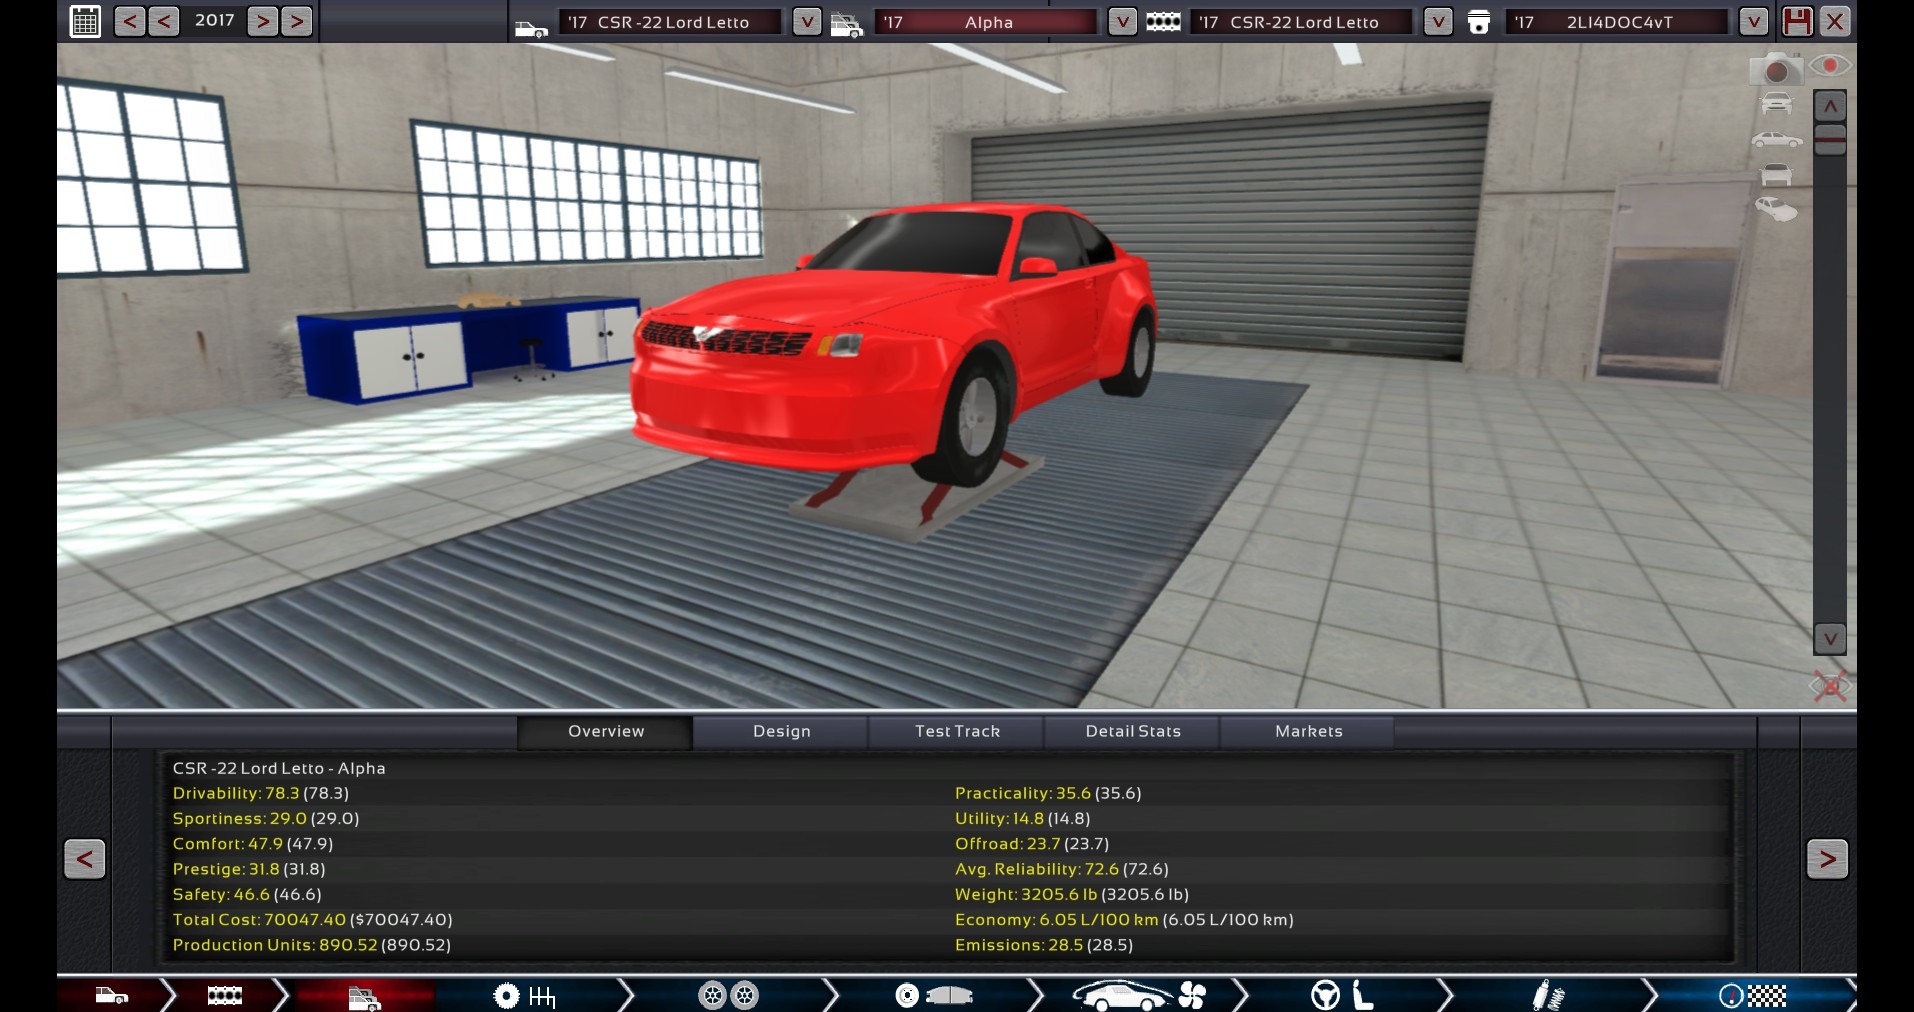The height and width of the screenshot is (1012, 1914).
Task: Save the design with floppy disk icon
Action: pos(1797,21)
